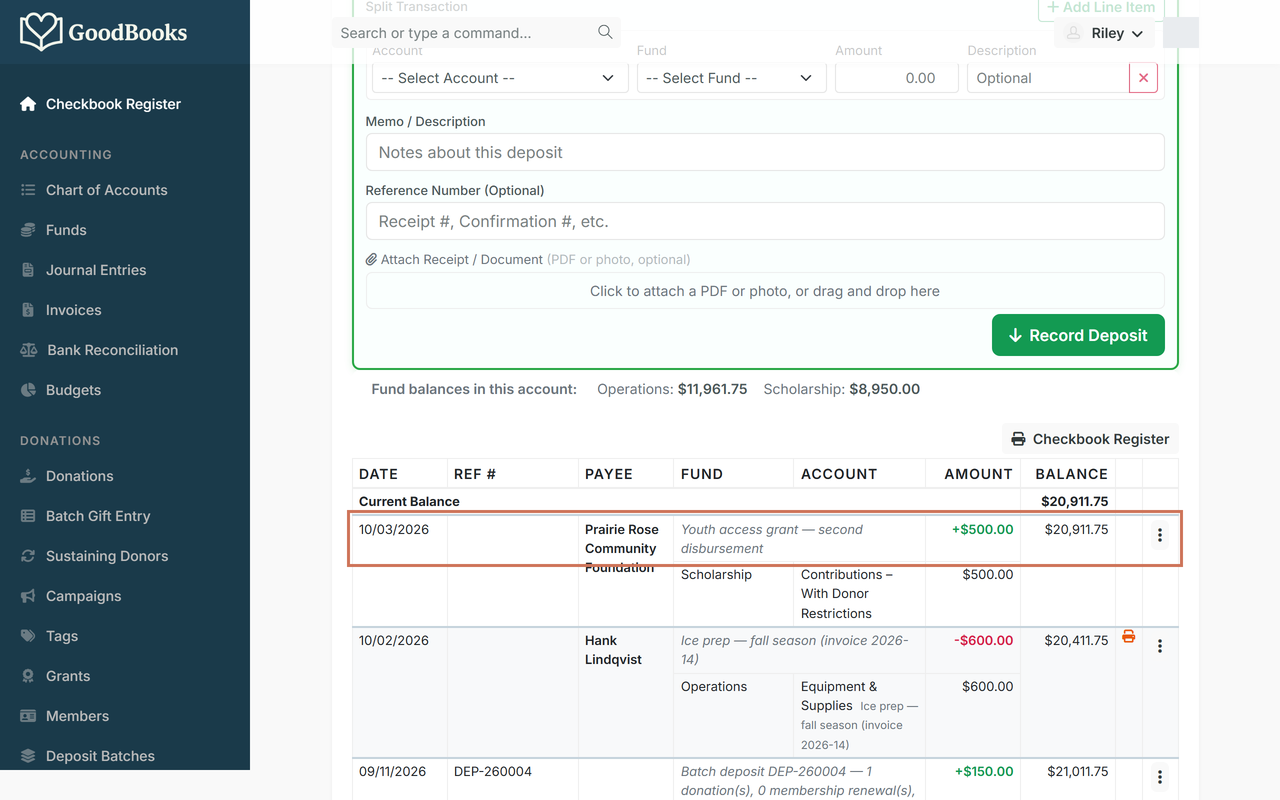This screenshot has width=1280, height=800.
Task: Click the Journal Entries document icon
Action: (28, 270)
